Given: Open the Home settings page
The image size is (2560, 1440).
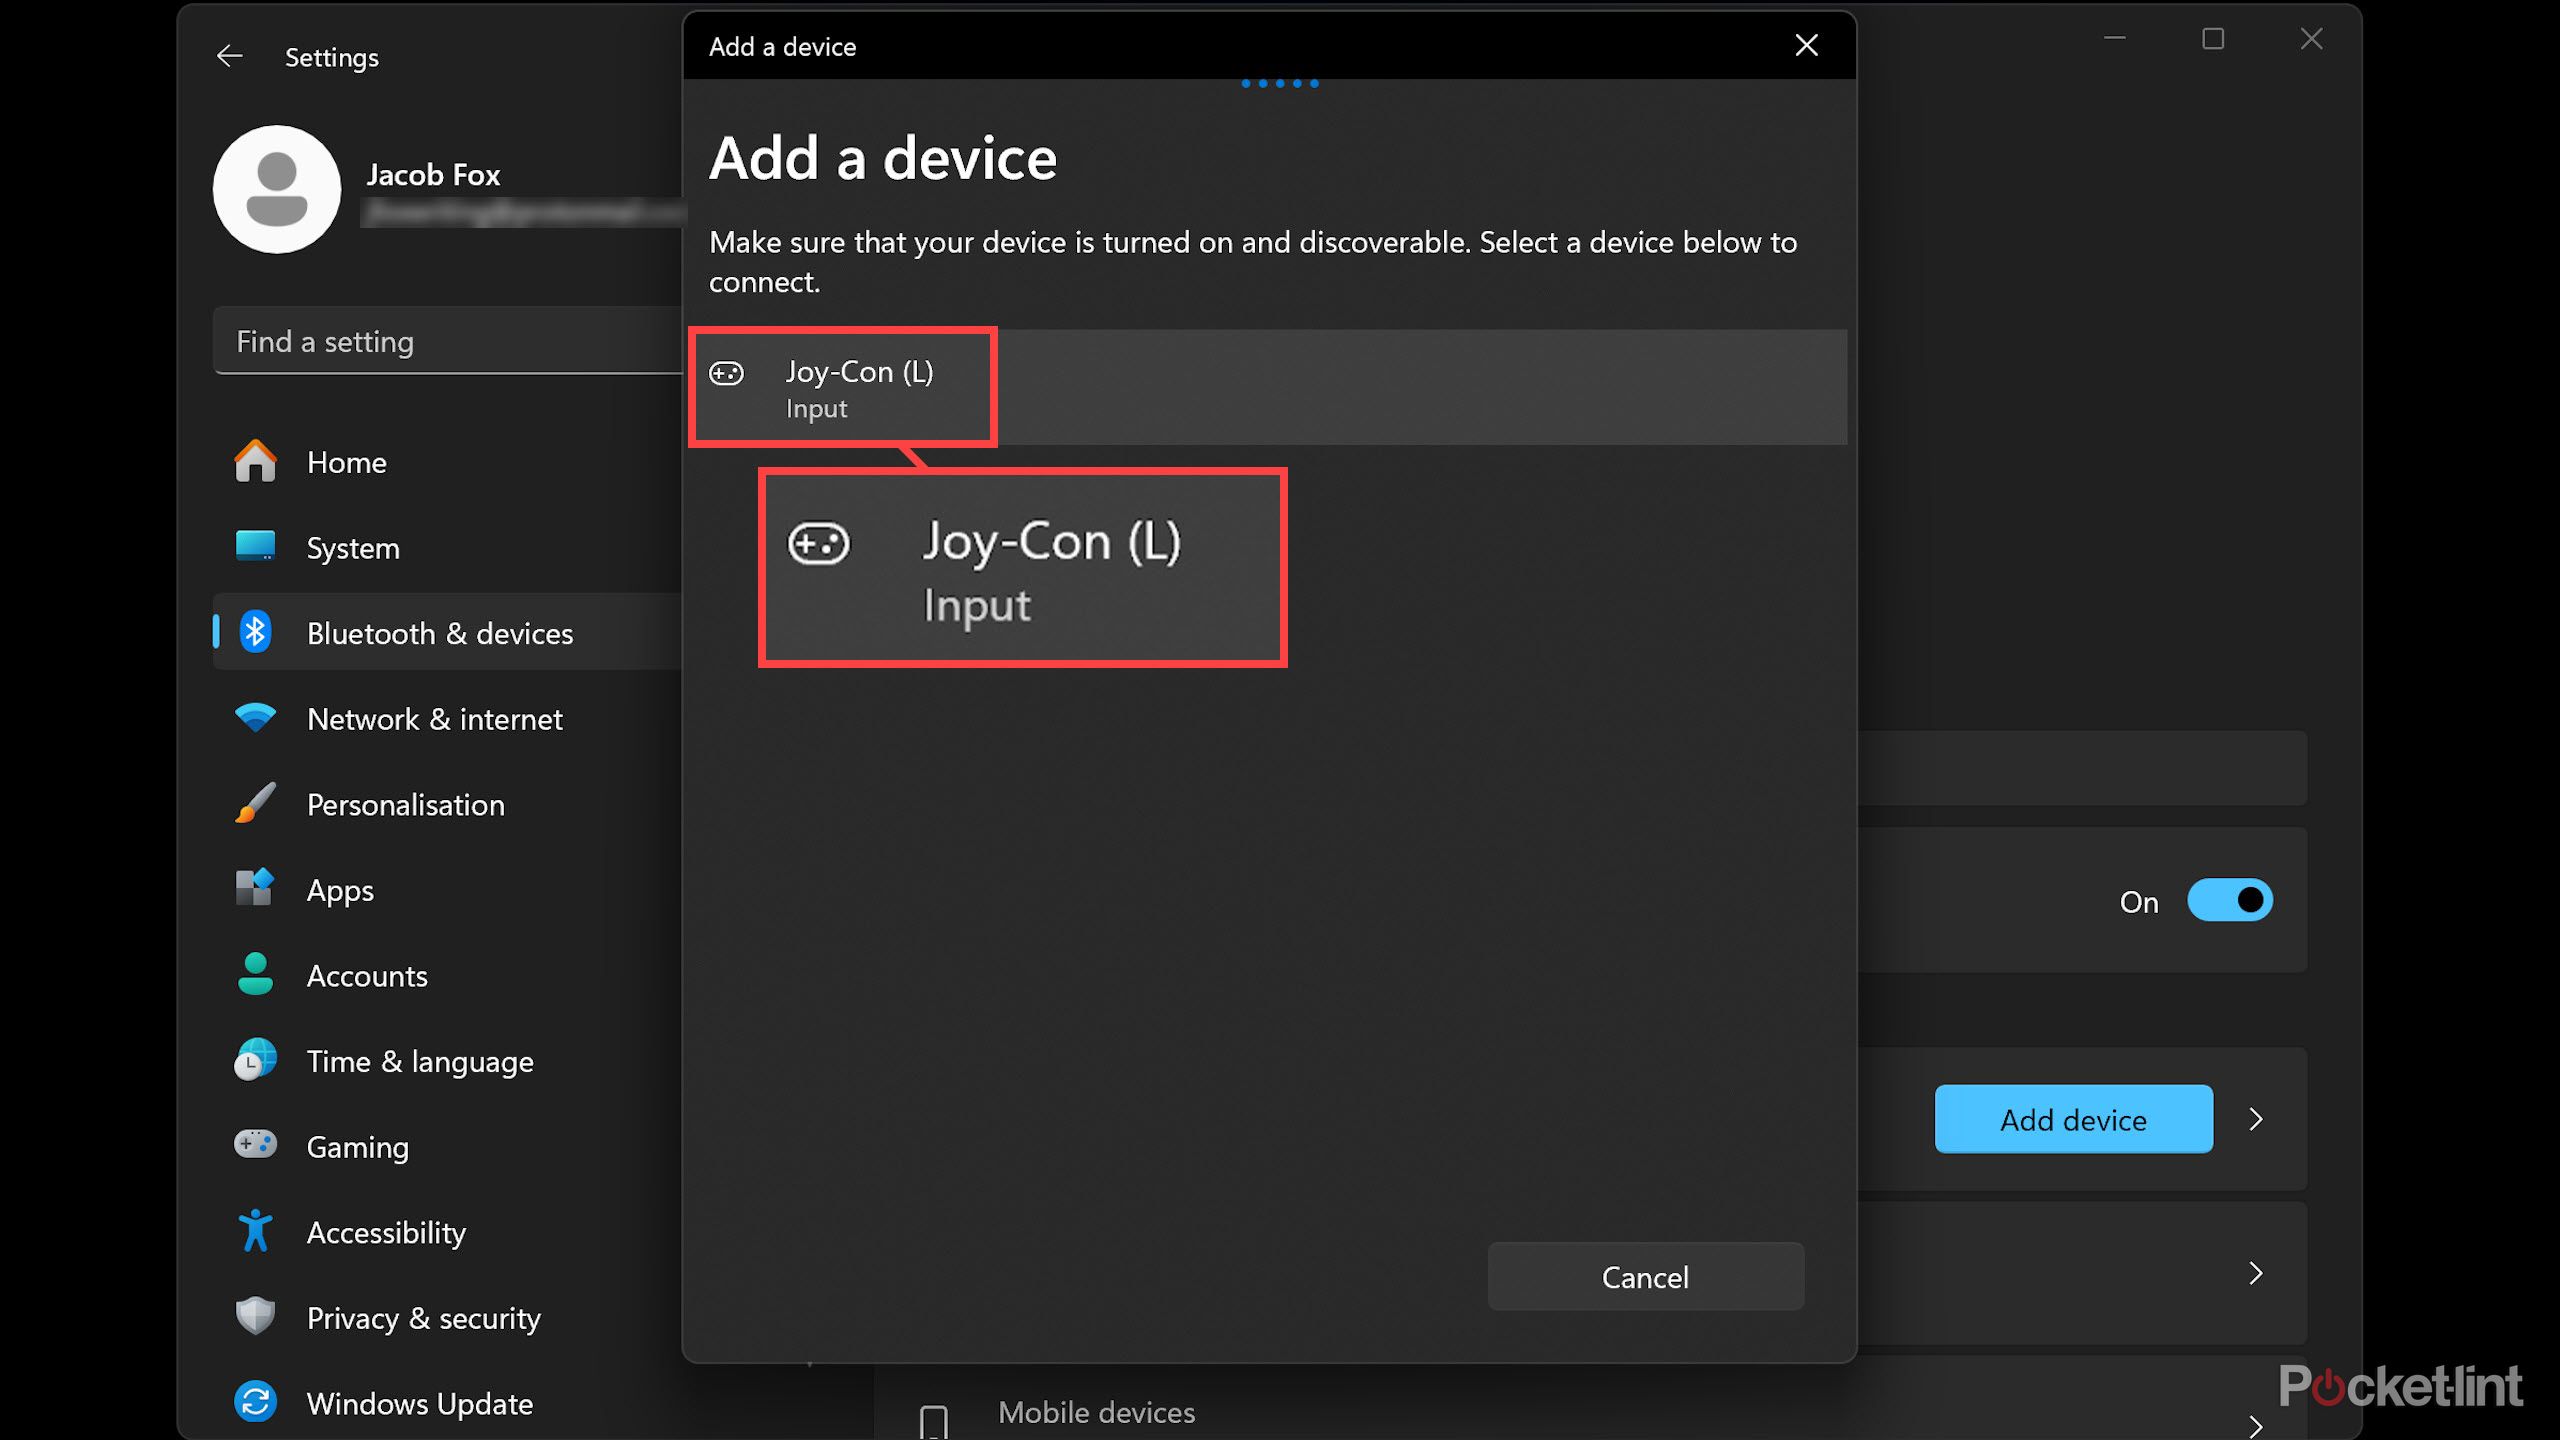Looking at the screenshot, I should pyautogui.click(x=346, y=462).
